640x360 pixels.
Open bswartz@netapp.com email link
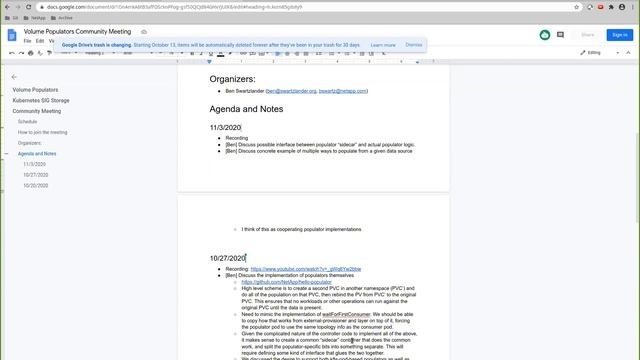342,91
